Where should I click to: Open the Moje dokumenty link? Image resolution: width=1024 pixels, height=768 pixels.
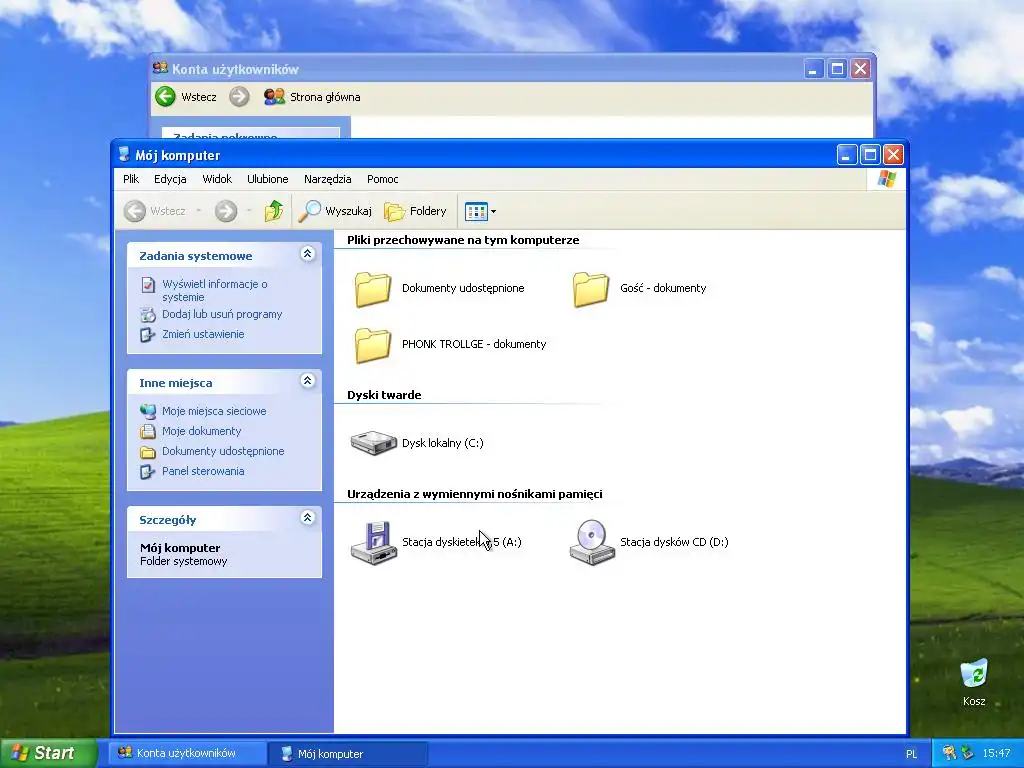click(202, 431)
